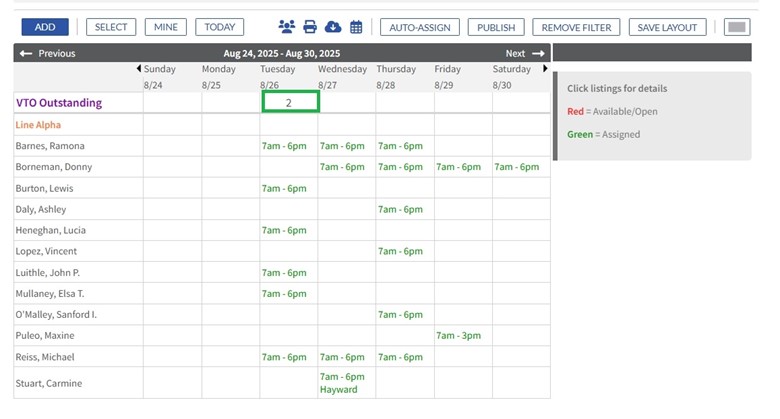Click the Line Alpha group heading
Screen dimensions: 780x419
[38, 125]
